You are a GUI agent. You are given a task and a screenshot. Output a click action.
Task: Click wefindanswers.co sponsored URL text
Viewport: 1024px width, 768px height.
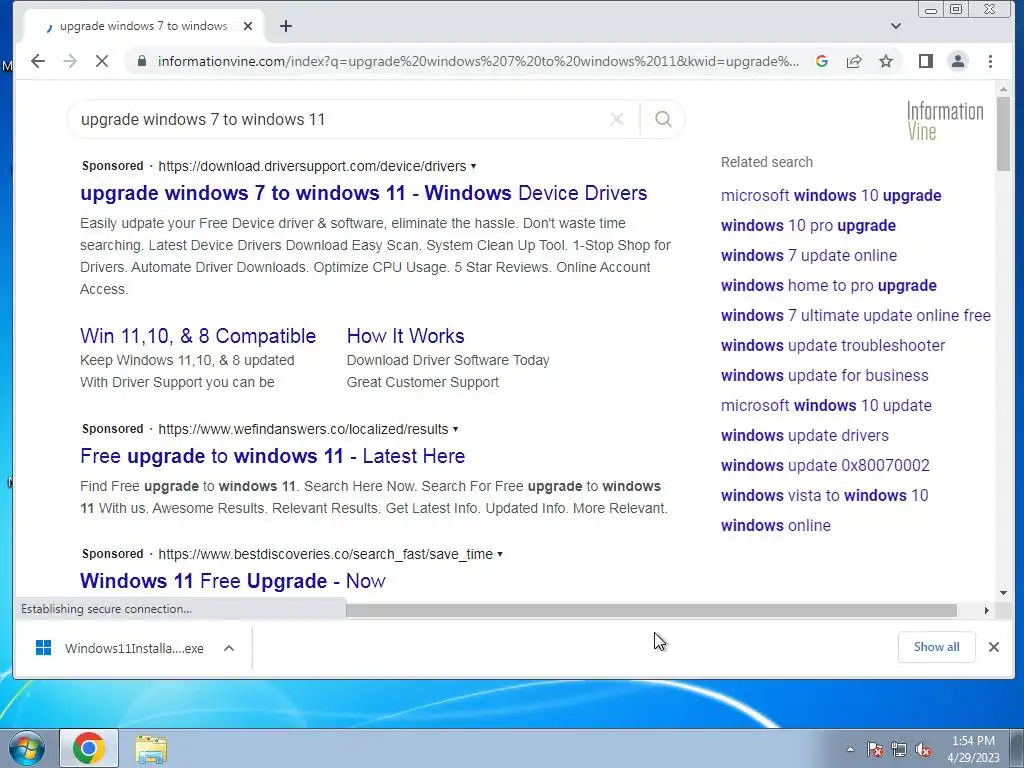click(x=304, y=429)
